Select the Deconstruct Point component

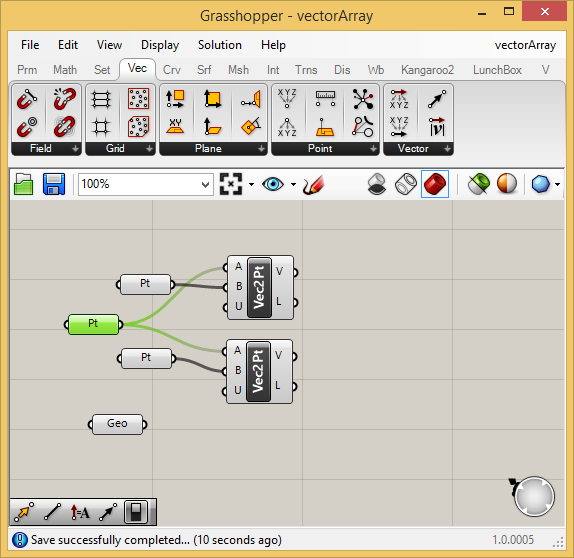click(287, 126)
